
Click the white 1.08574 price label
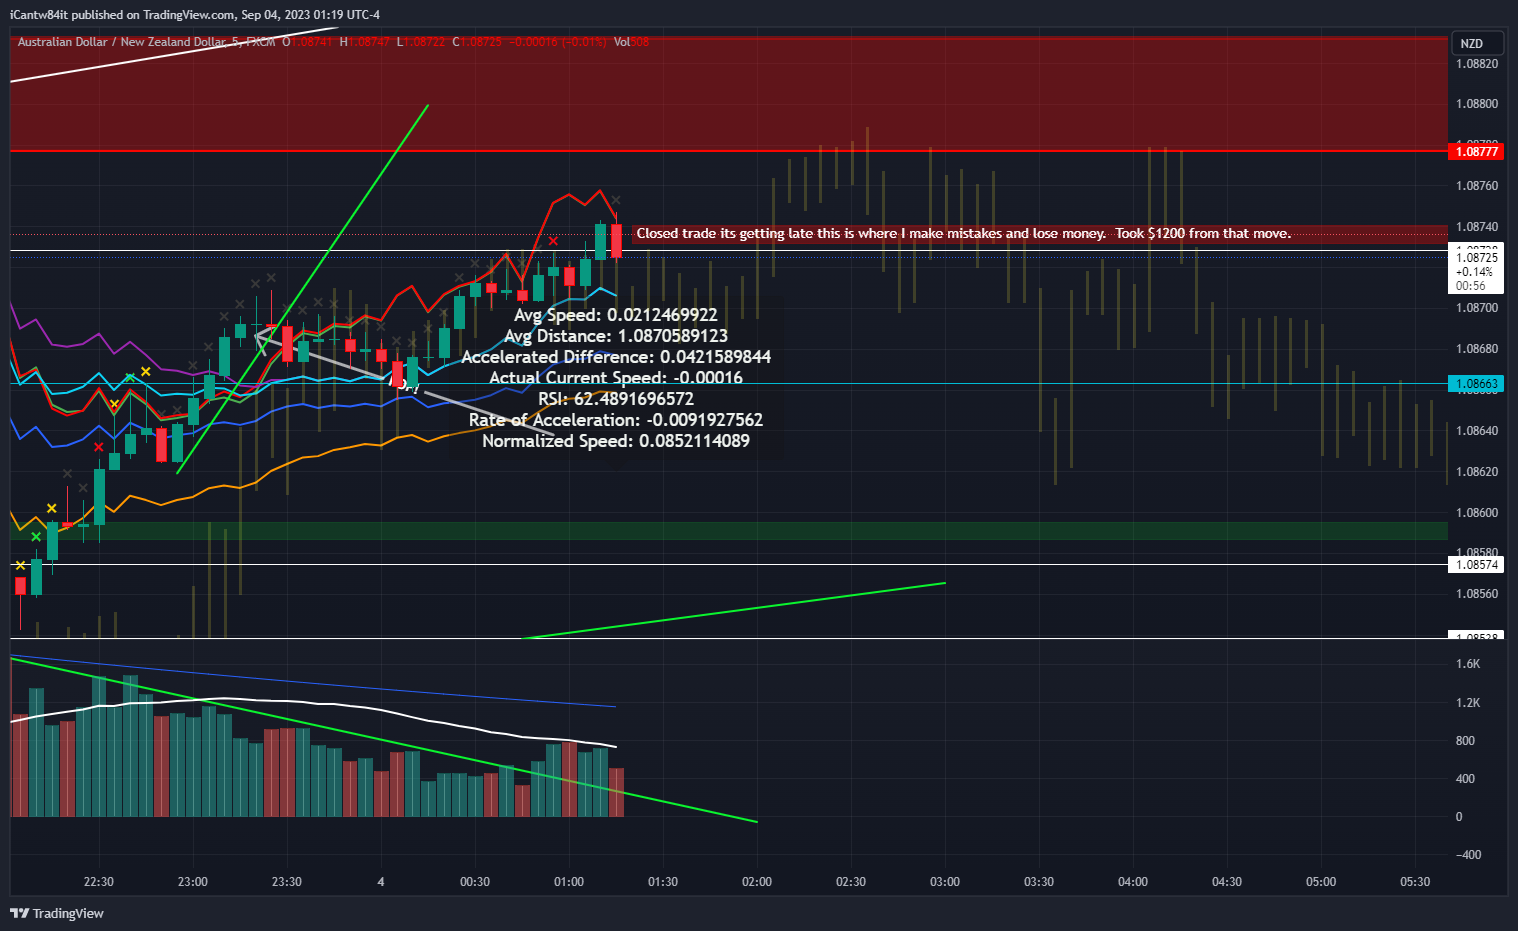[1476, 565]
